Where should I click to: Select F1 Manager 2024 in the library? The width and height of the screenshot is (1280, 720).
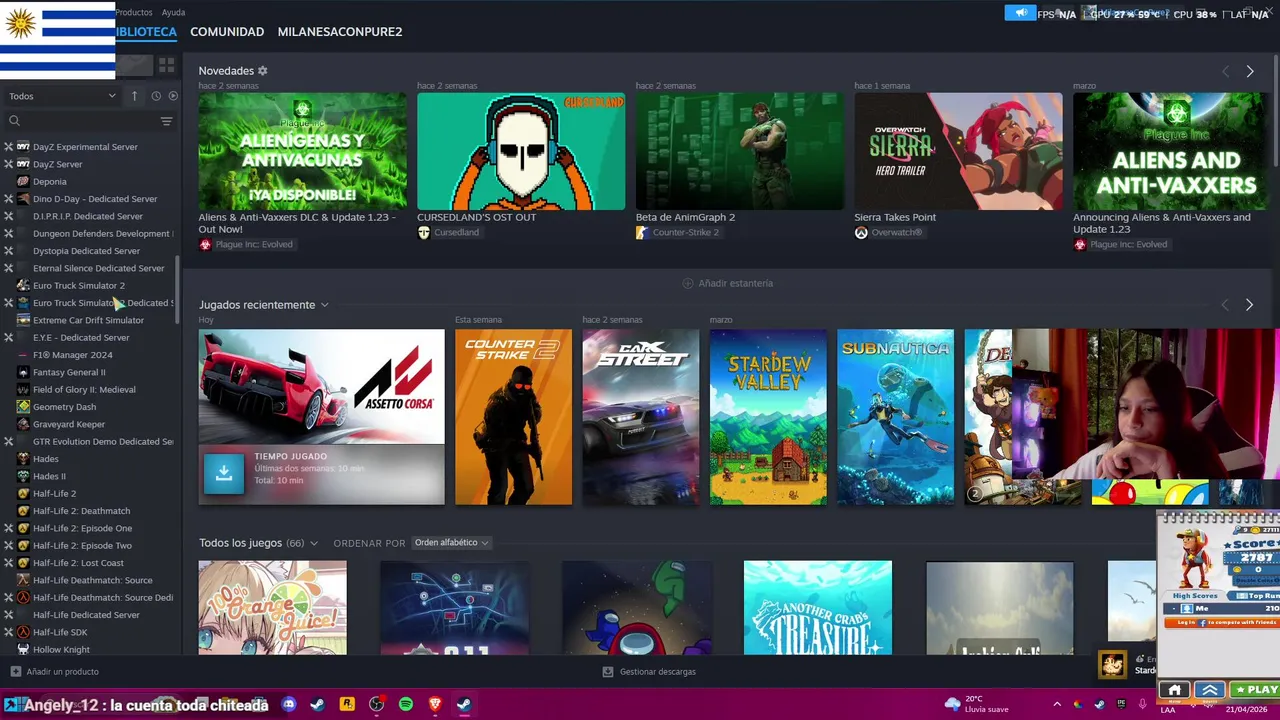point(72,355)
